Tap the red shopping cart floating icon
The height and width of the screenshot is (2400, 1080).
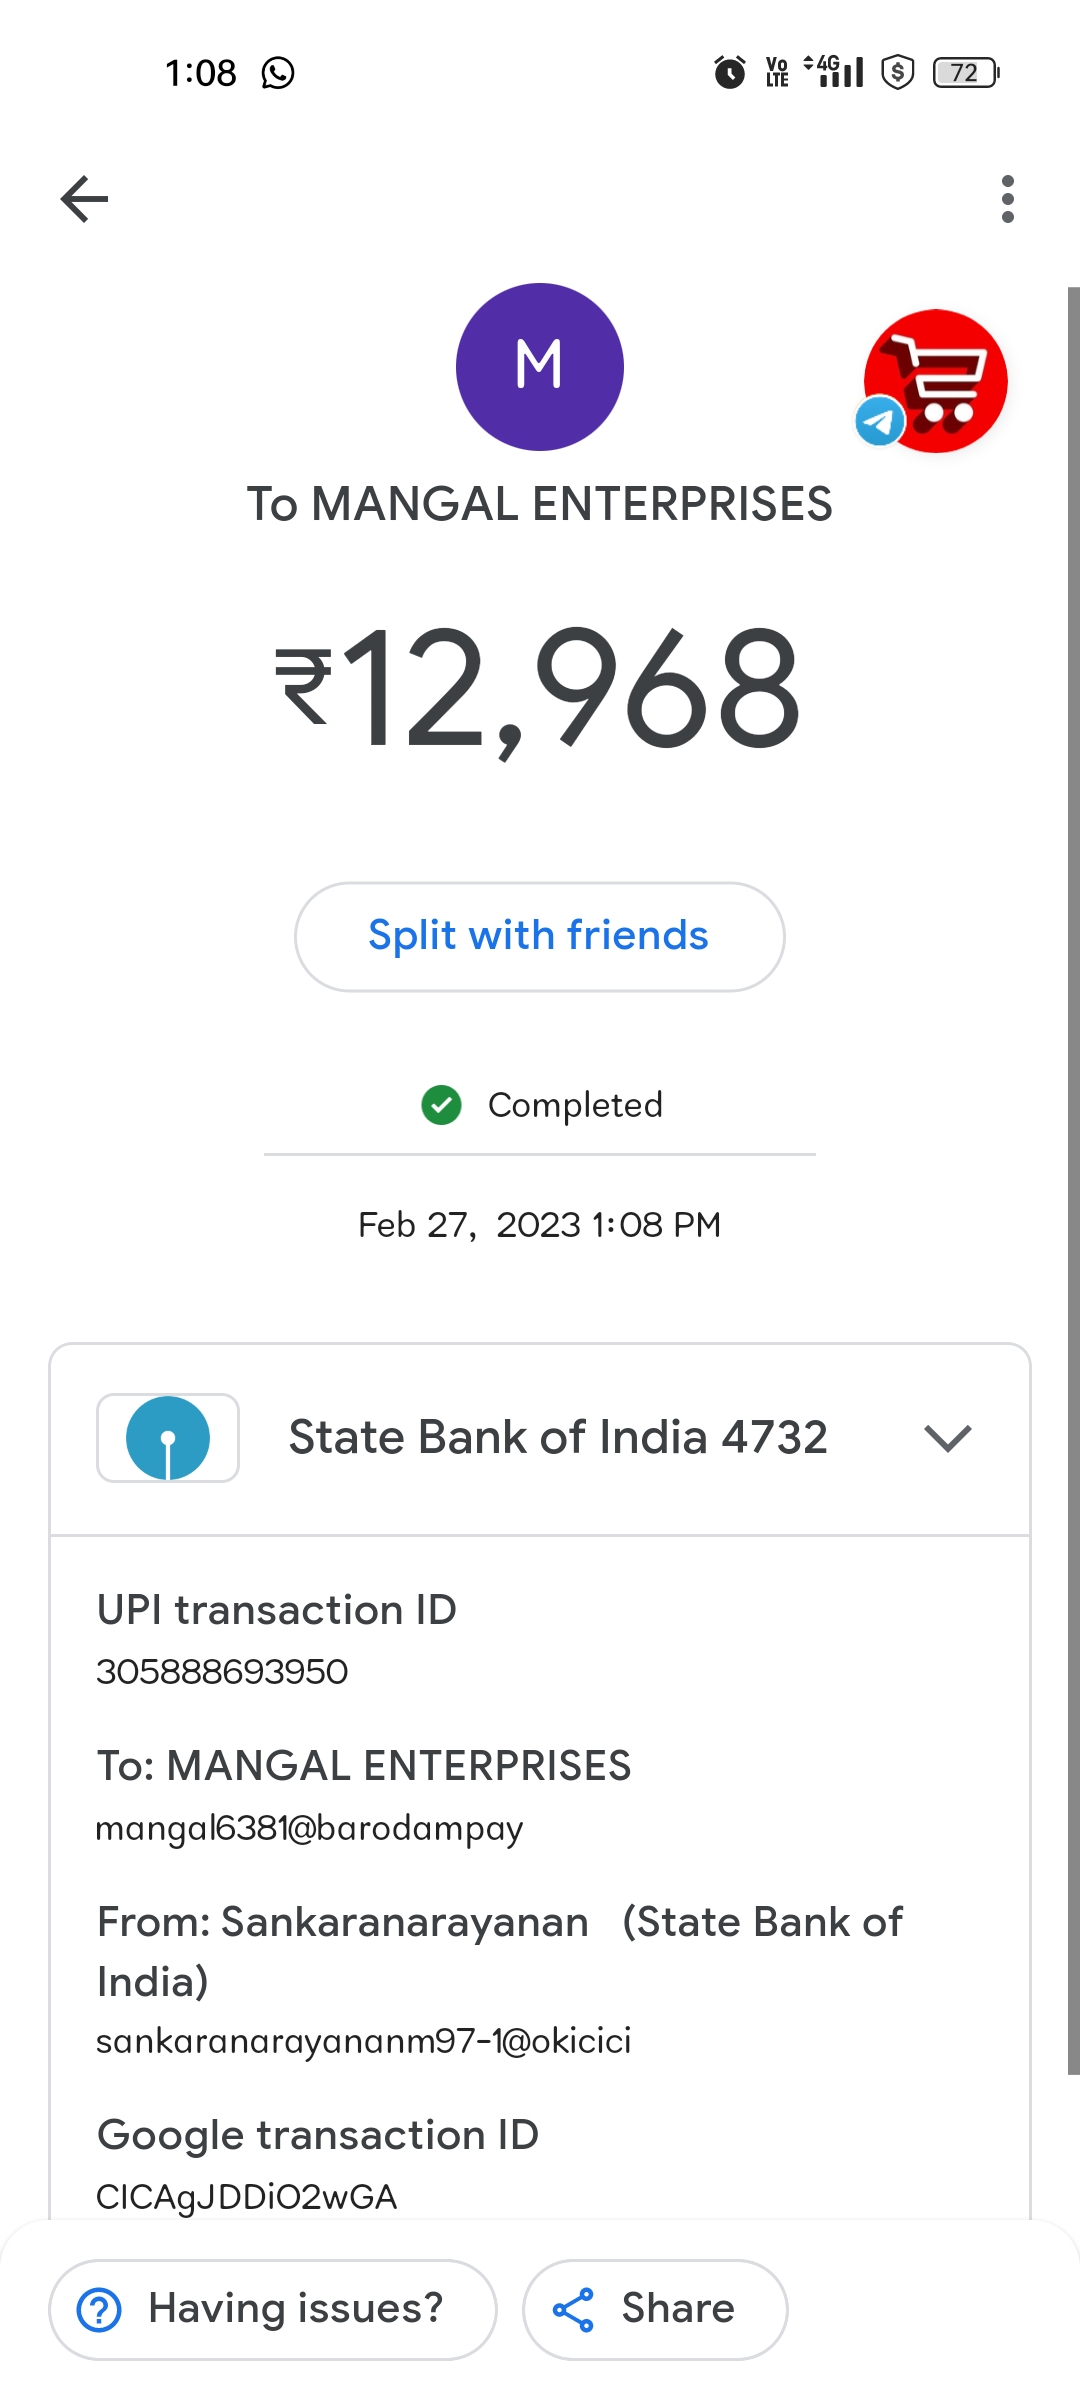935,381
